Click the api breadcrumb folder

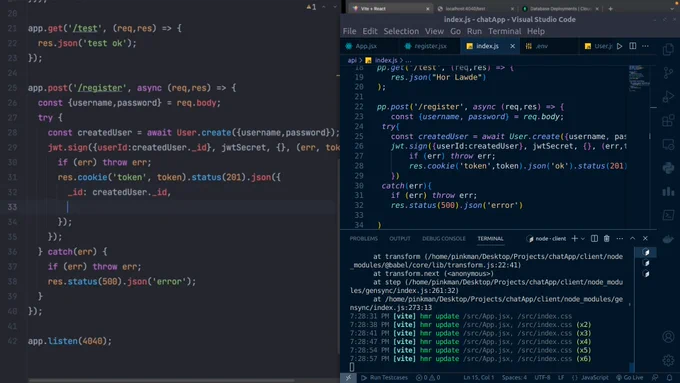pos(352,60)
